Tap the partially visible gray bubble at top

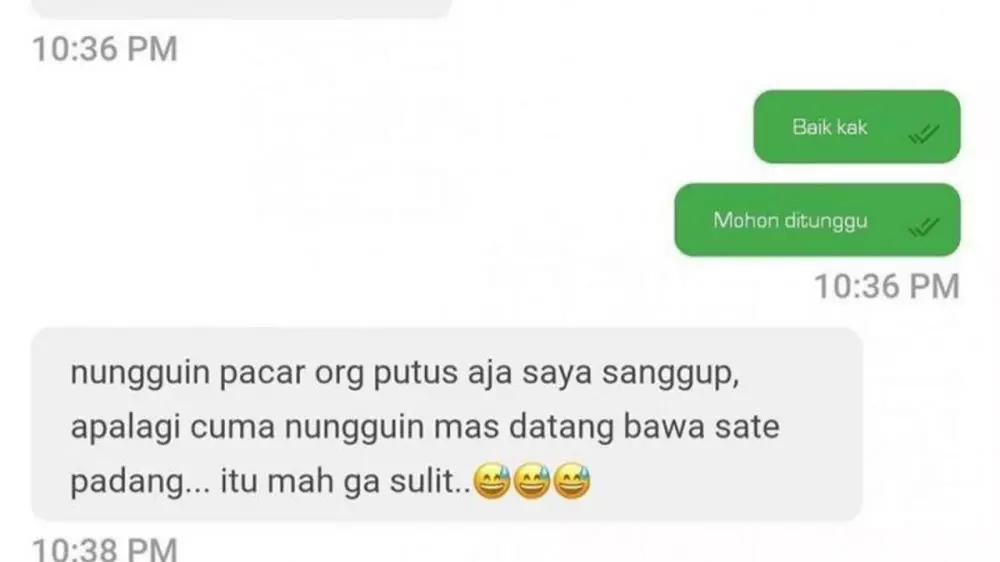click(x=242, y=8)
